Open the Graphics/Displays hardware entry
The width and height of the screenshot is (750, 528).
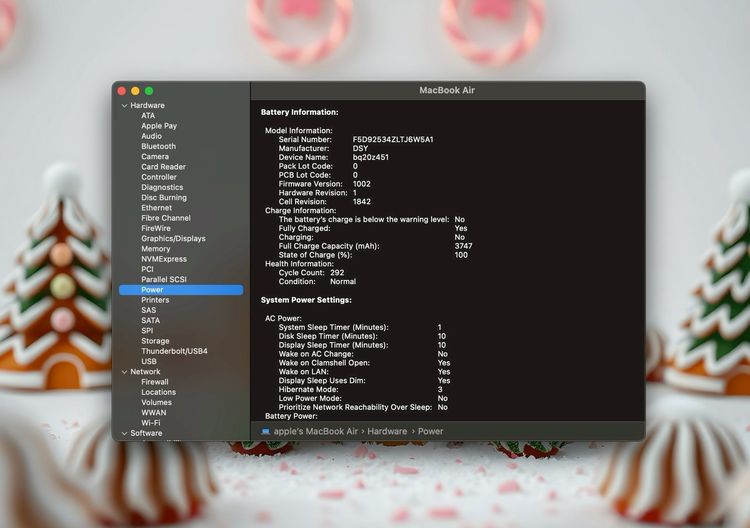[173, 238]
